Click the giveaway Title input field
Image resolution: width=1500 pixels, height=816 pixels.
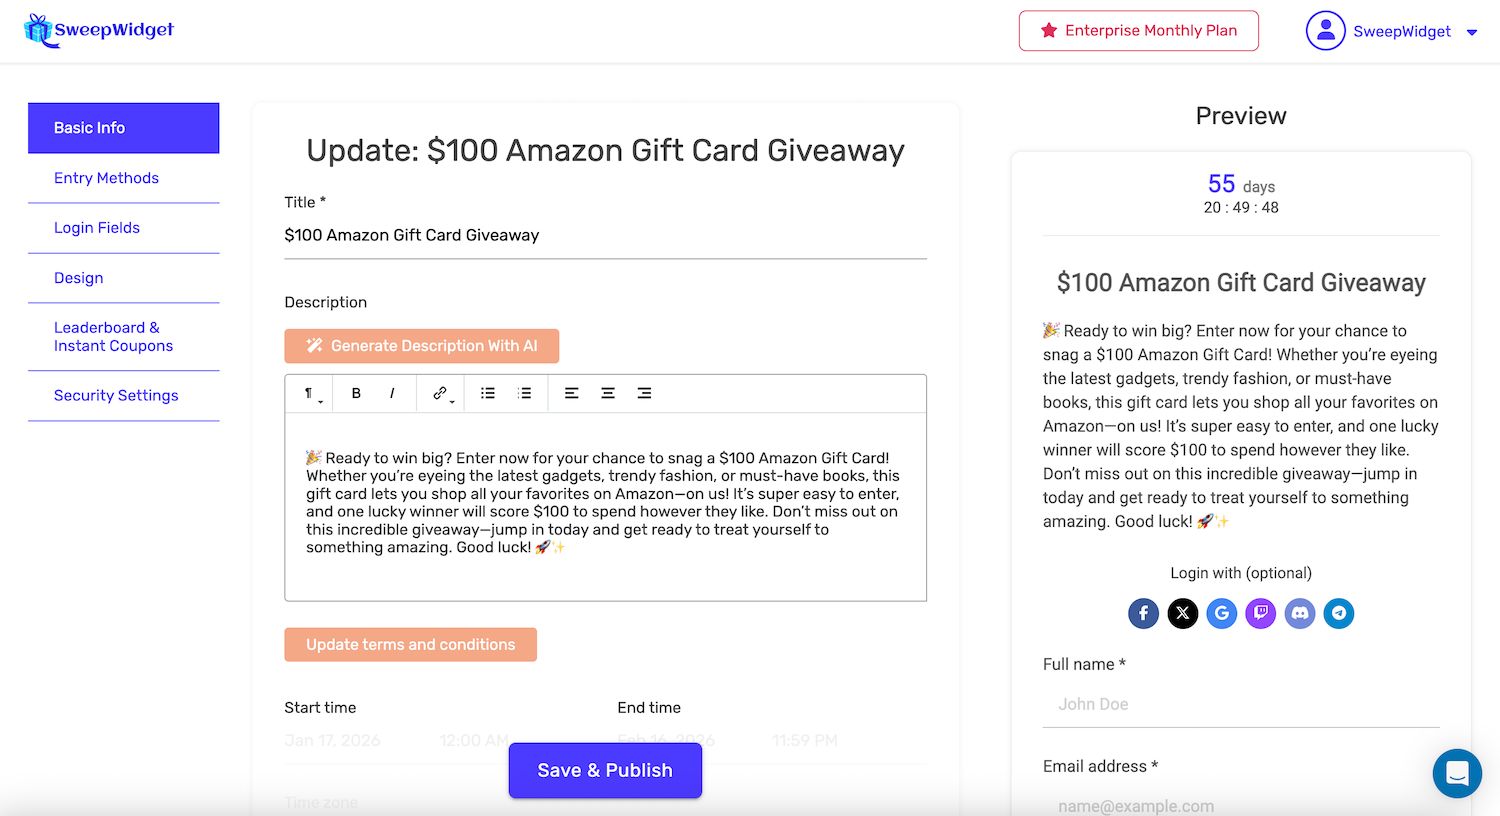(605, 234)
